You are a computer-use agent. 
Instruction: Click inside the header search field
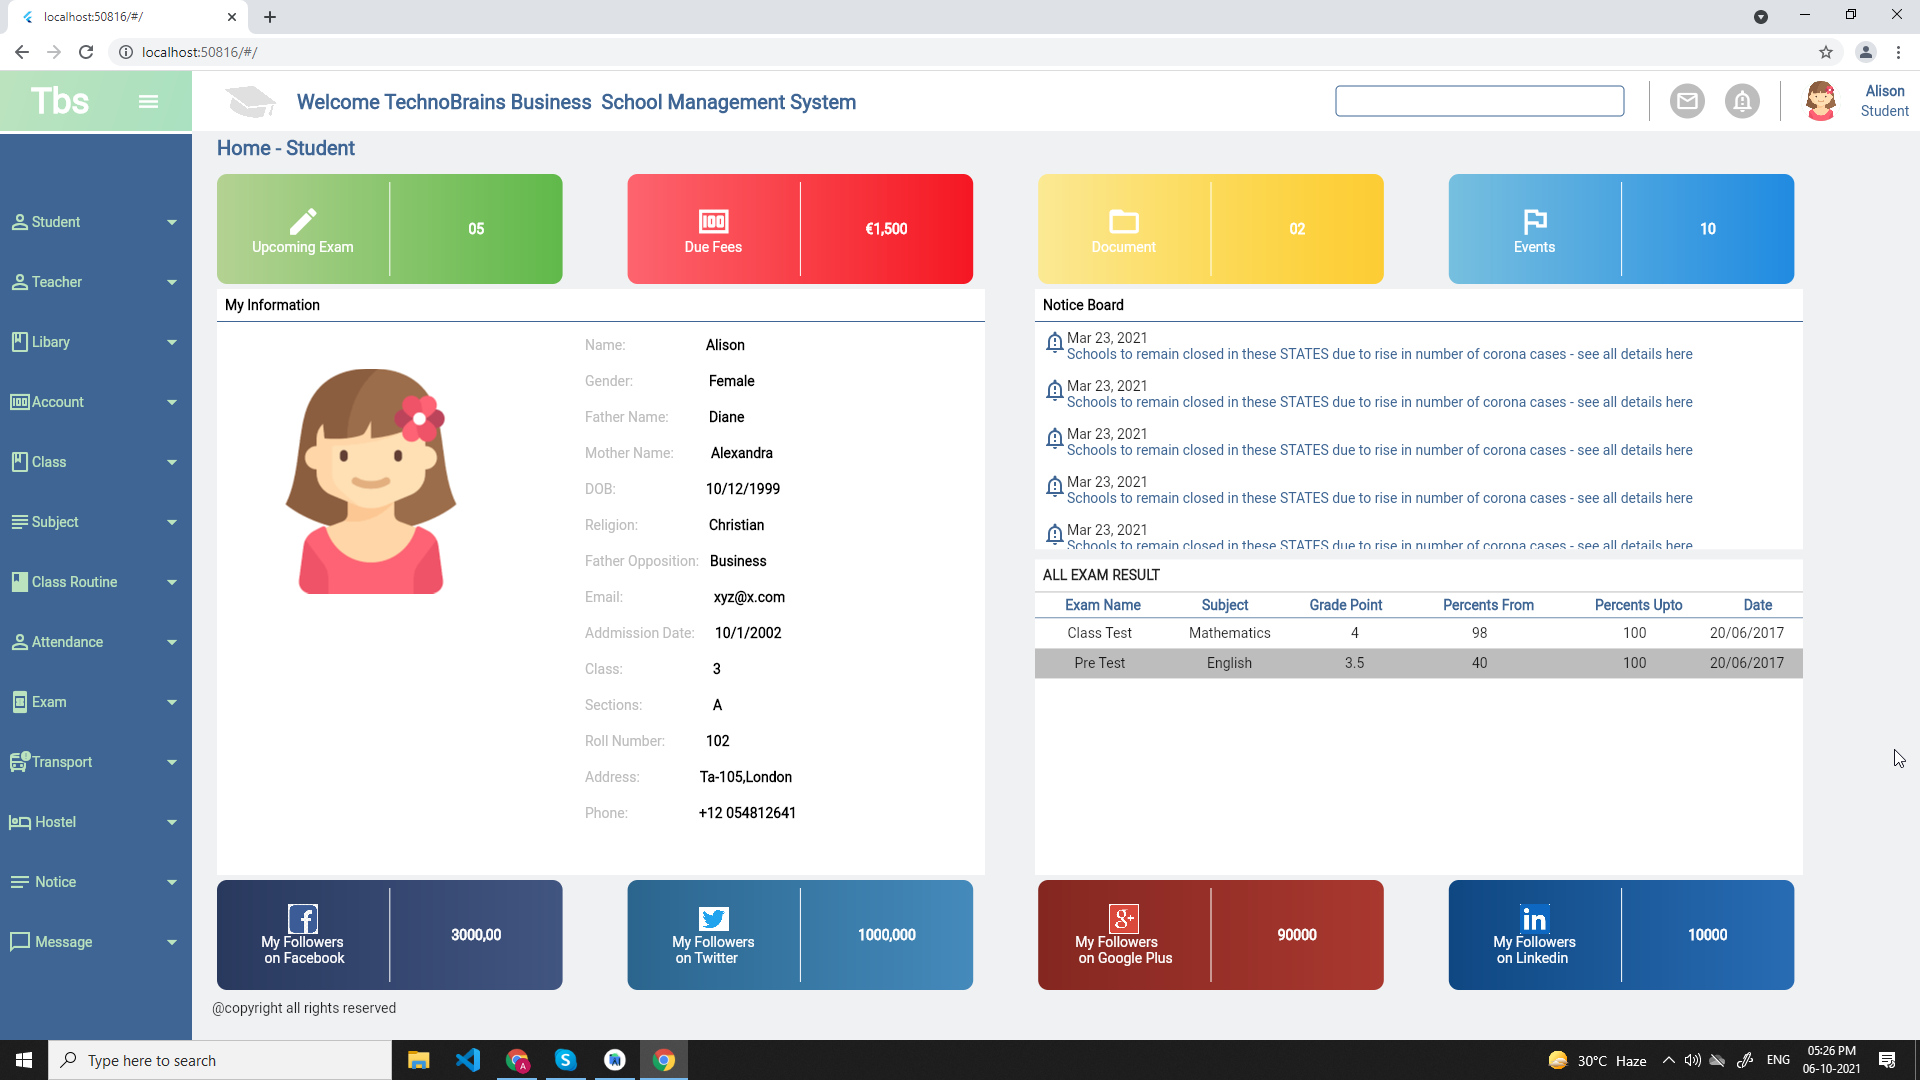[x=1480, y=100]
